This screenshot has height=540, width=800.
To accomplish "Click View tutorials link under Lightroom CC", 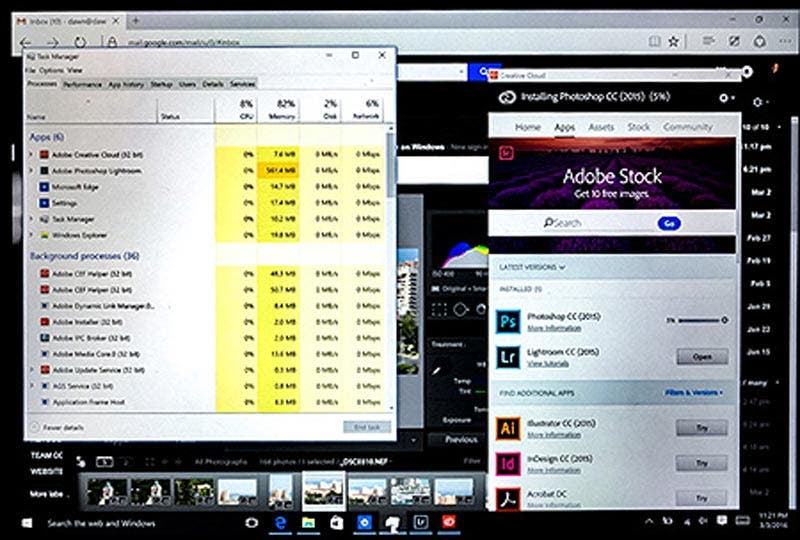I will click(x=548, y=363).
